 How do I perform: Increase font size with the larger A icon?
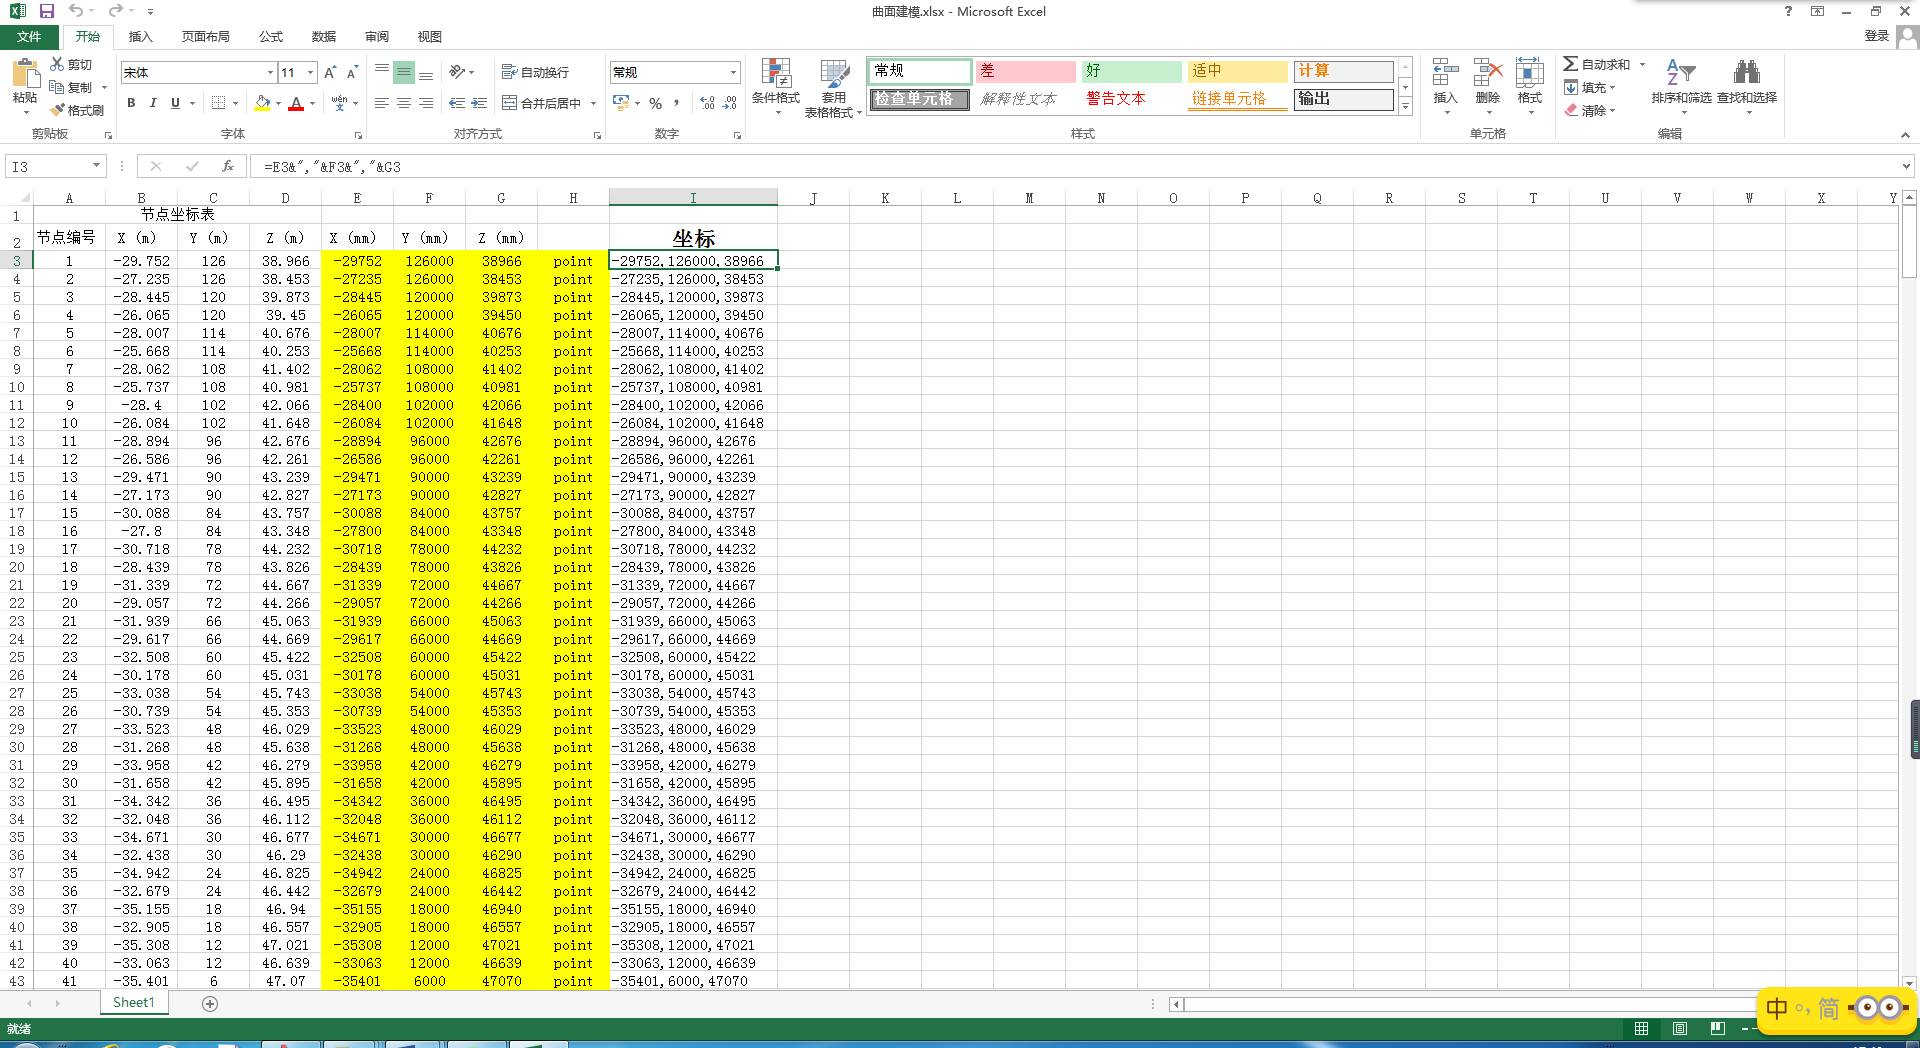[330, 72]
